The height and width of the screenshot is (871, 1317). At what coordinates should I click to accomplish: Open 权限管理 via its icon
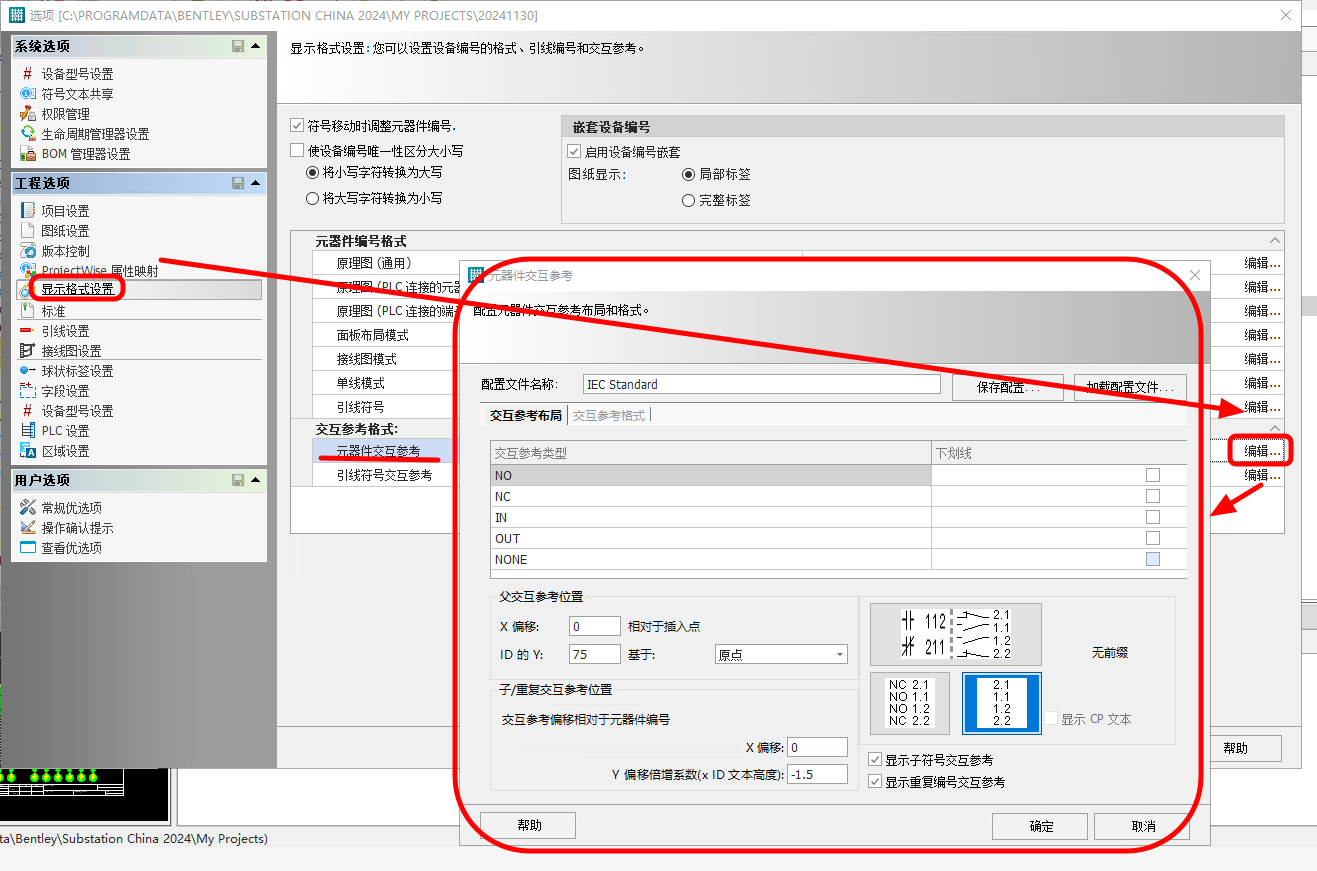tap(28, 114)
